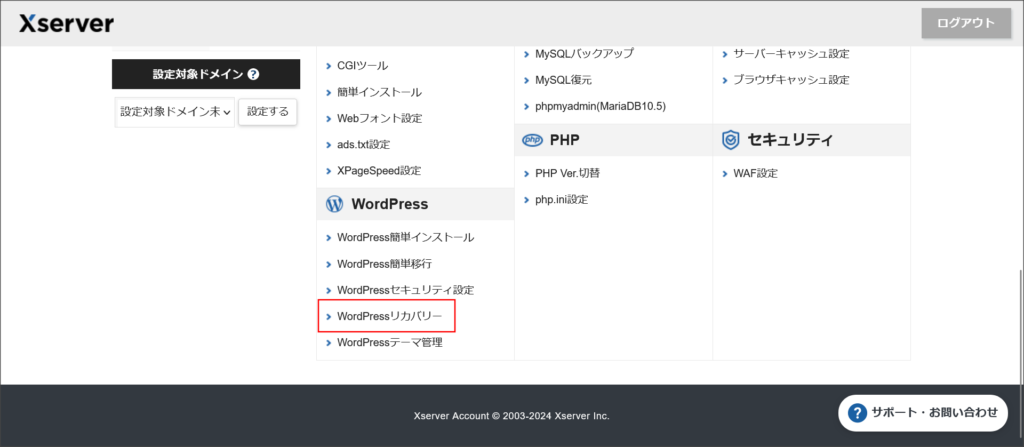Open WordPressテーマ管理 link
This screenshot has height=447, width=1024.
point(389,342)
